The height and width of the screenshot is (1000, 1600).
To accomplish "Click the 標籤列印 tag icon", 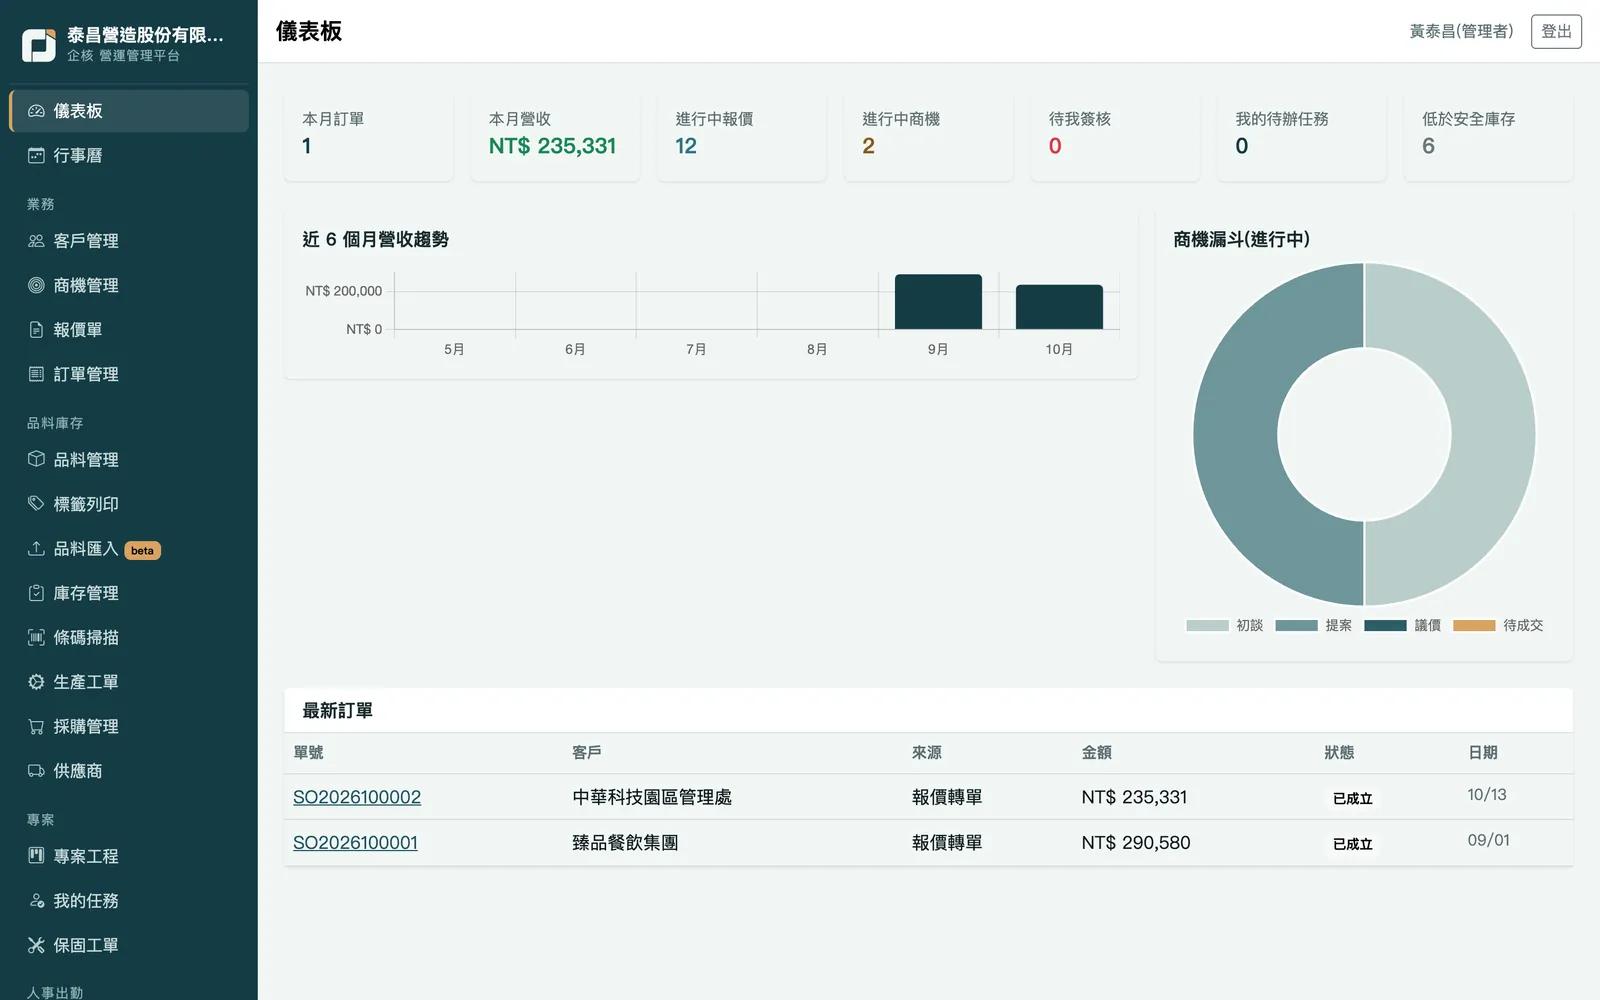I will 36,504.
